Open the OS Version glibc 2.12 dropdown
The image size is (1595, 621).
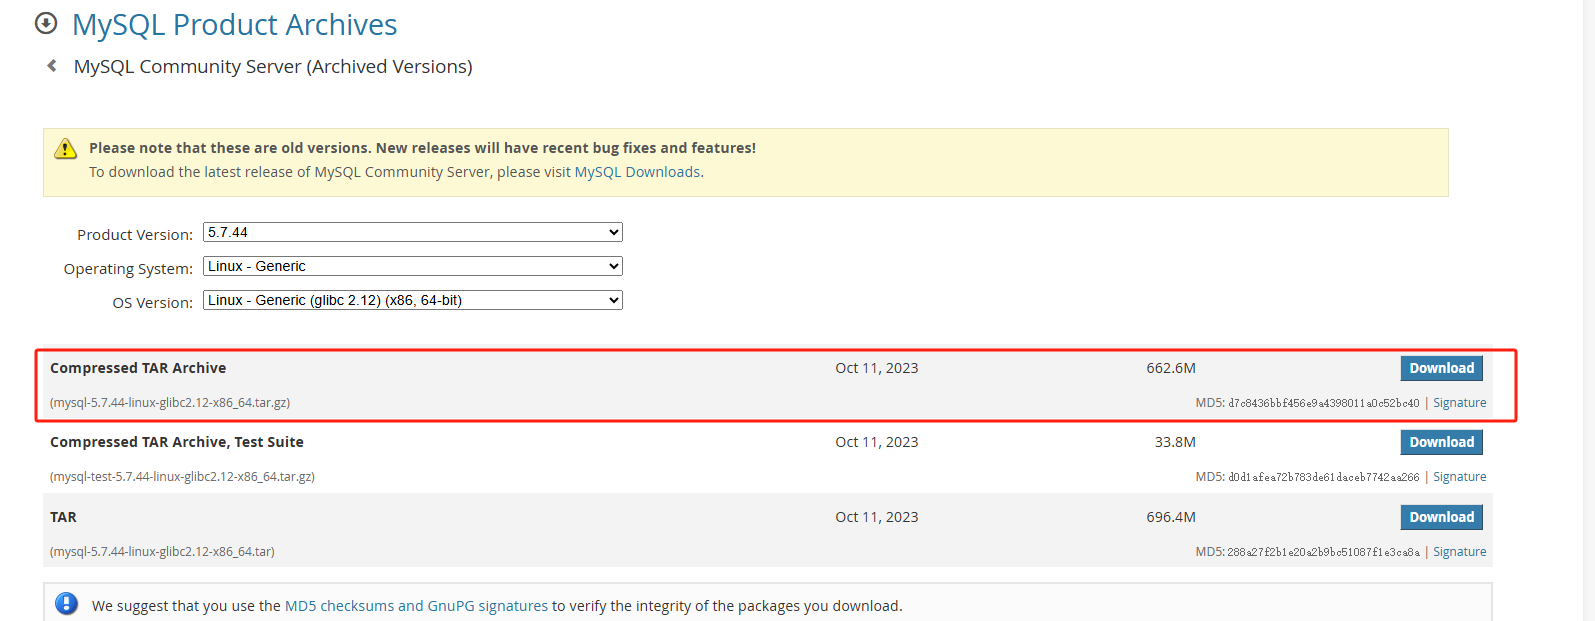[413, 300]
